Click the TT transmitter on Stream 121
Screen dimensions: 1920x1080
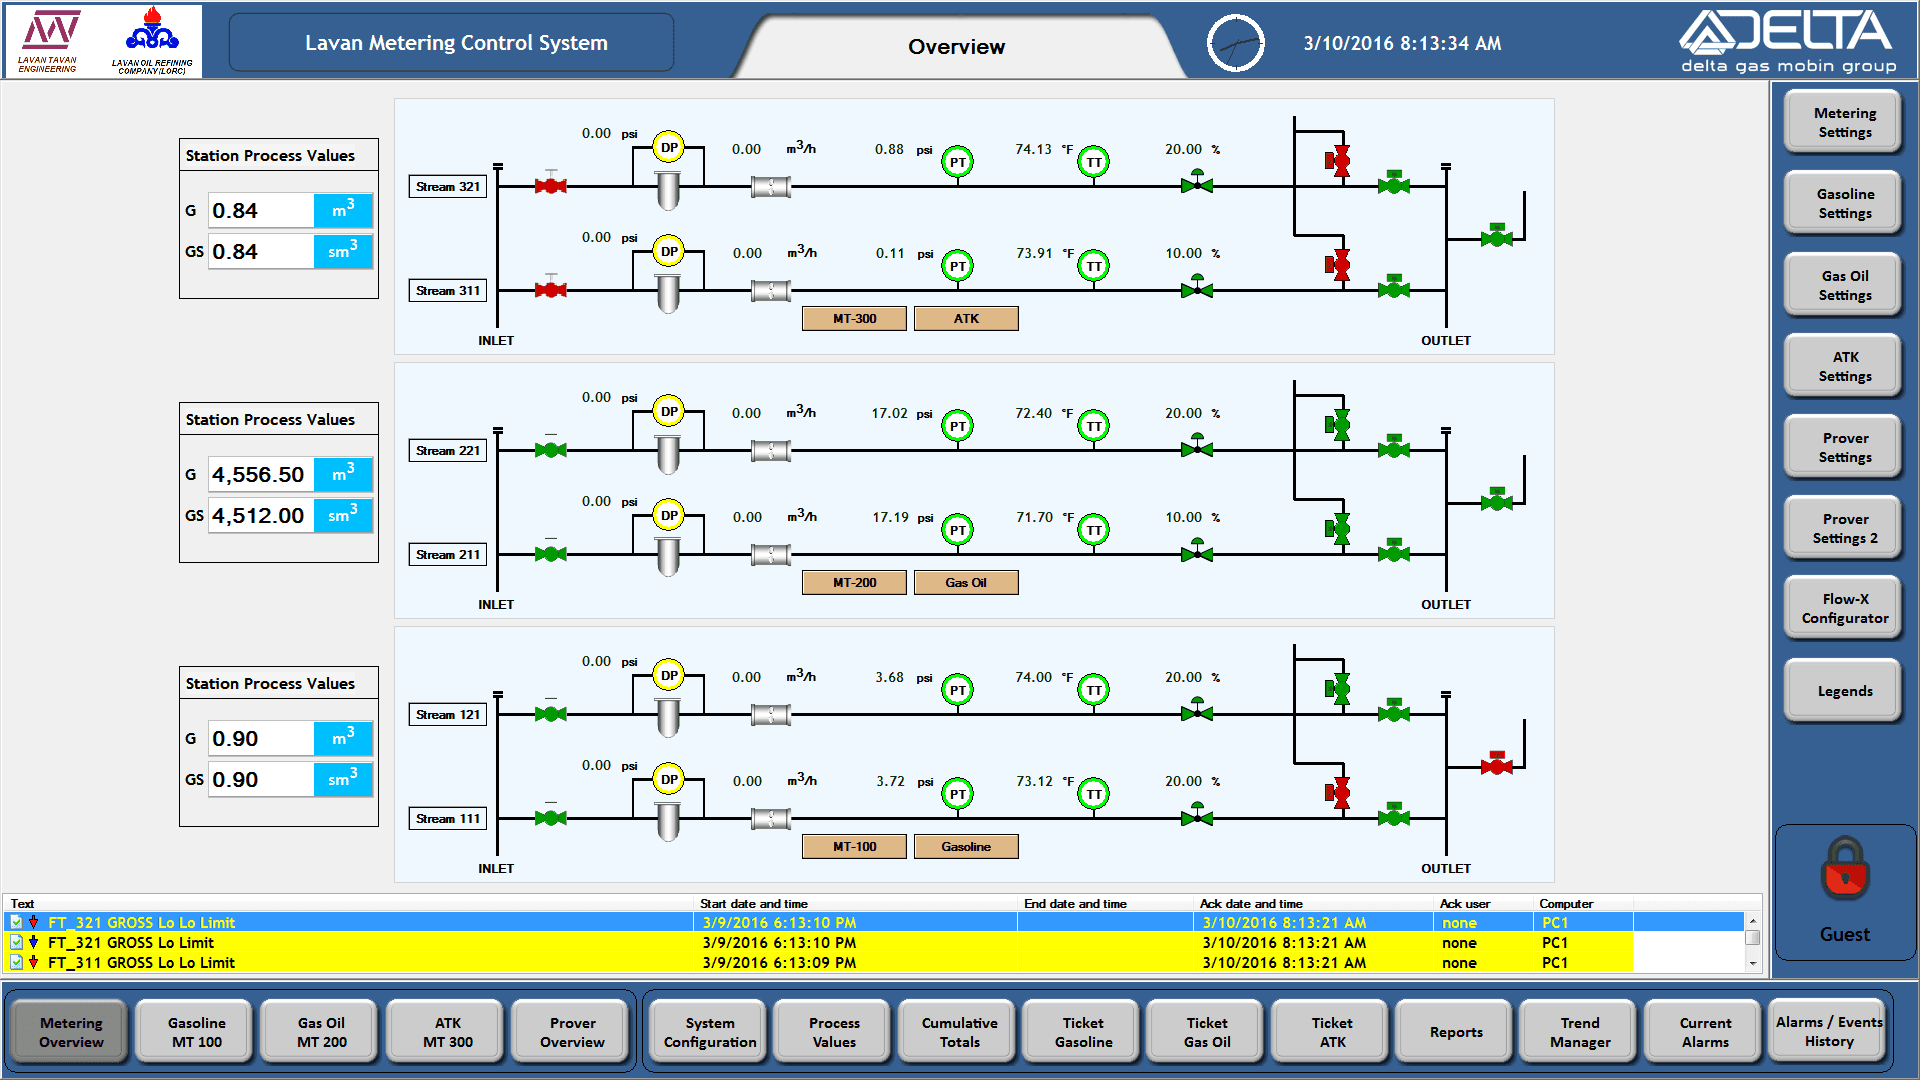(x=1093, y=690)
